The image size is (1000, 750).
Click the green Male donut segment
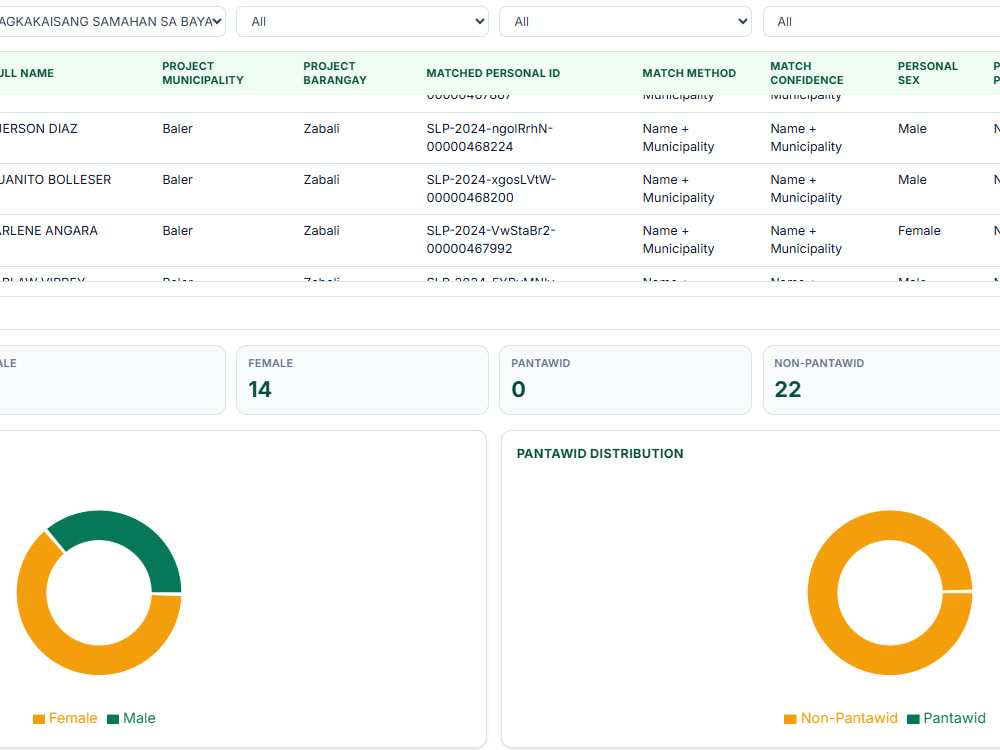click(x=130, y=534)
